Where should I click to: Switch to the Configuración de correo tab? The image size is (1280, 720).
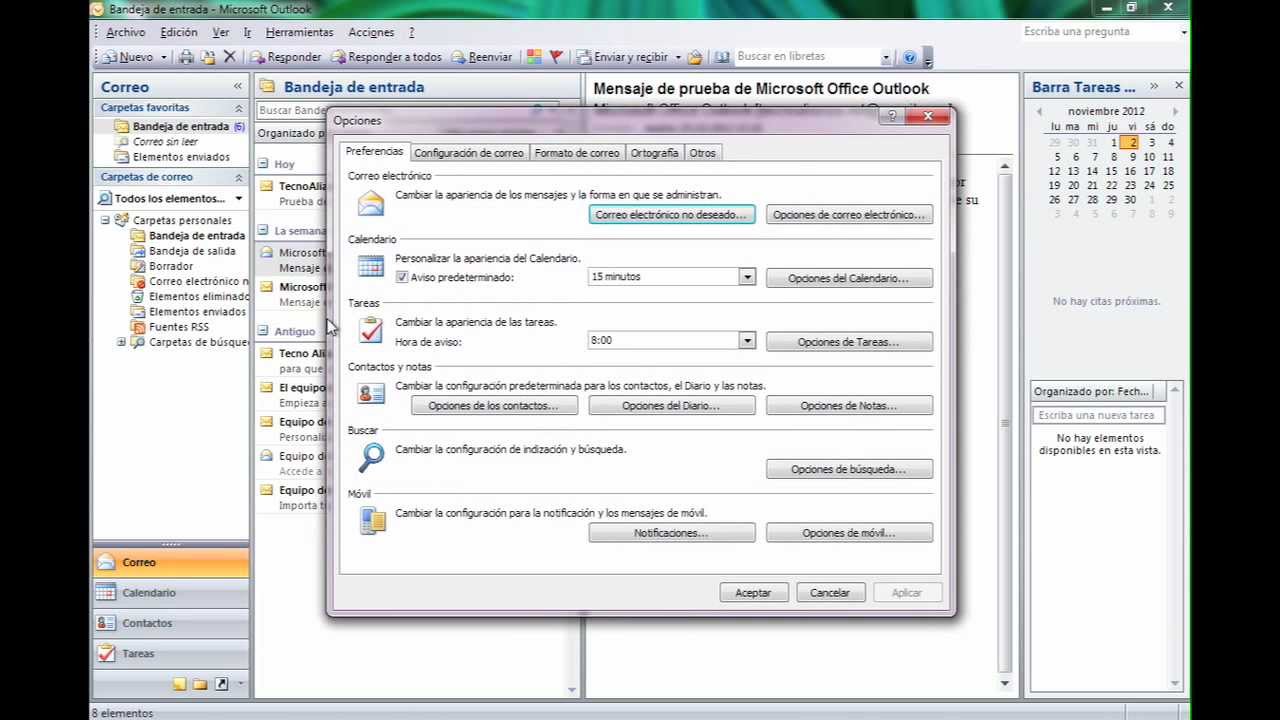pos(469,153)
